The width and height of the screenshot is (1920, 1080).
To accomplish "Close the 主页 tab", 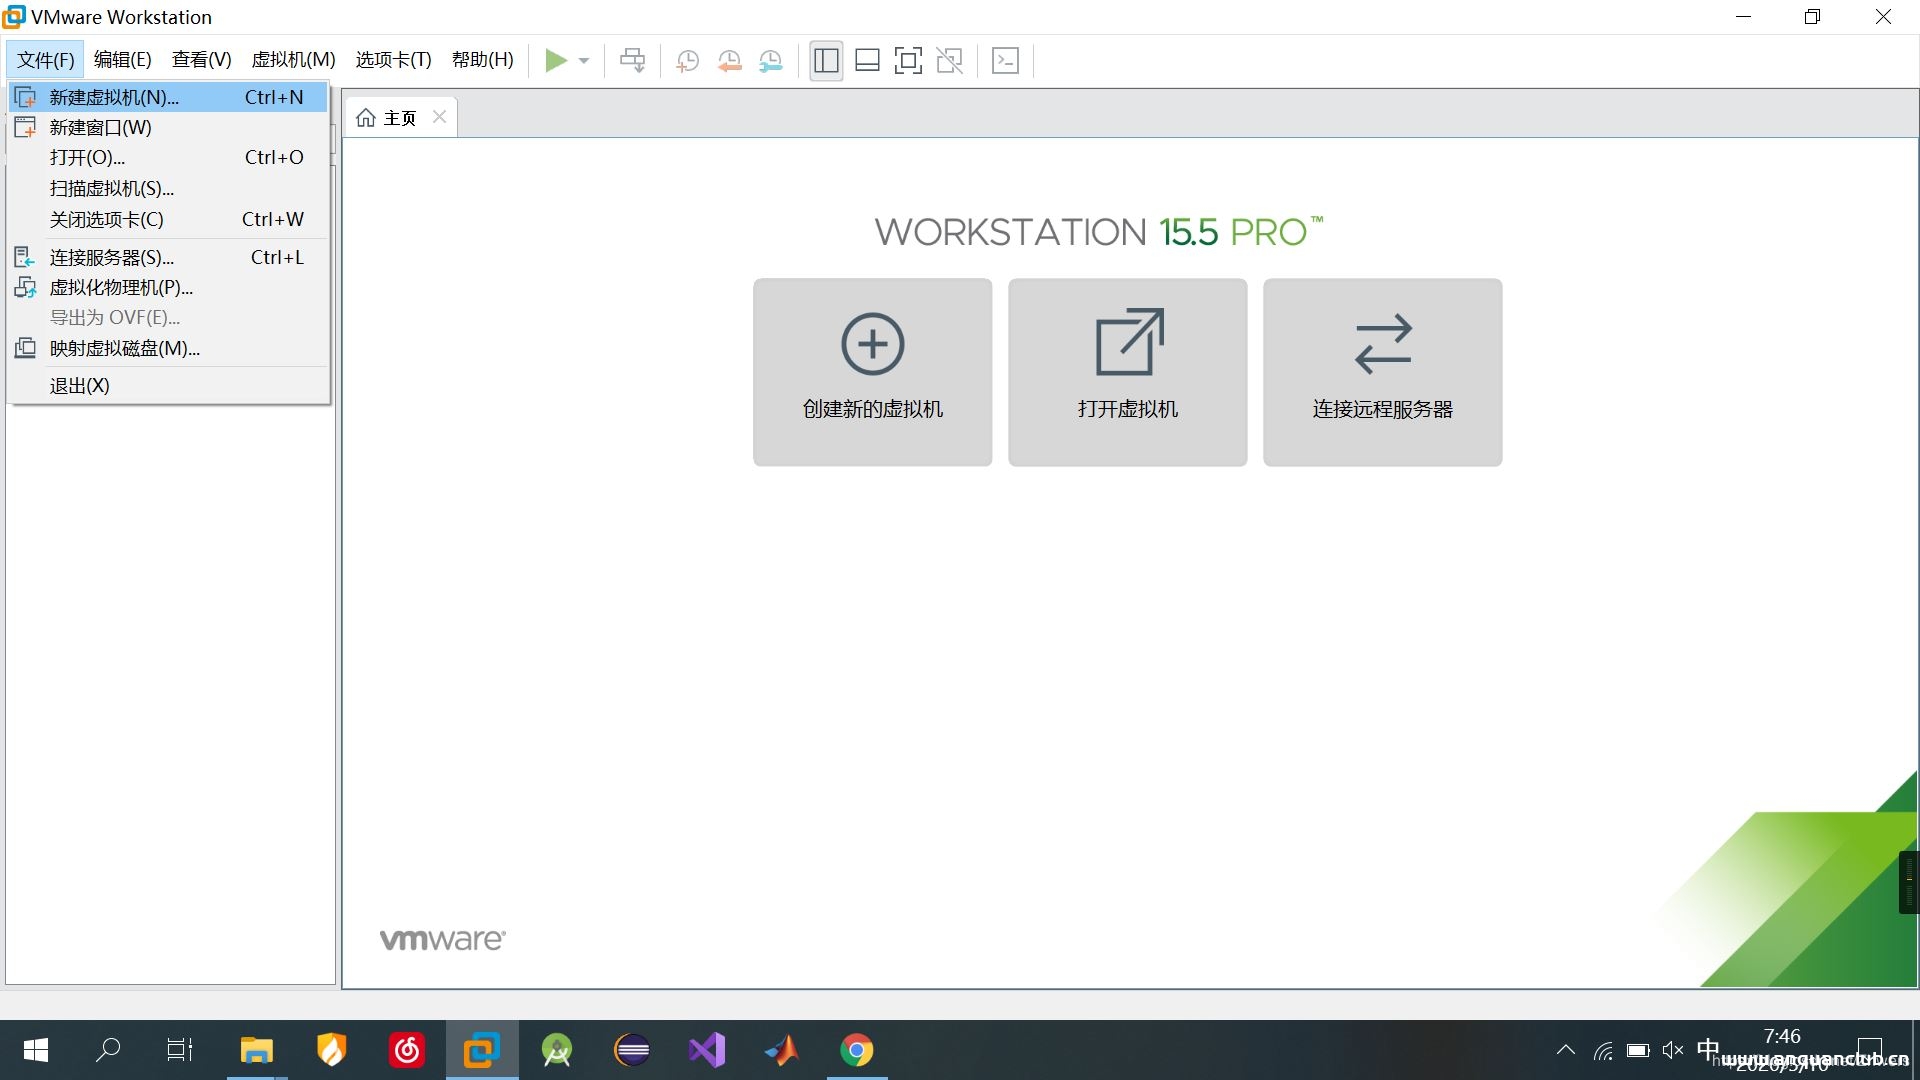I will click(438, 117).
